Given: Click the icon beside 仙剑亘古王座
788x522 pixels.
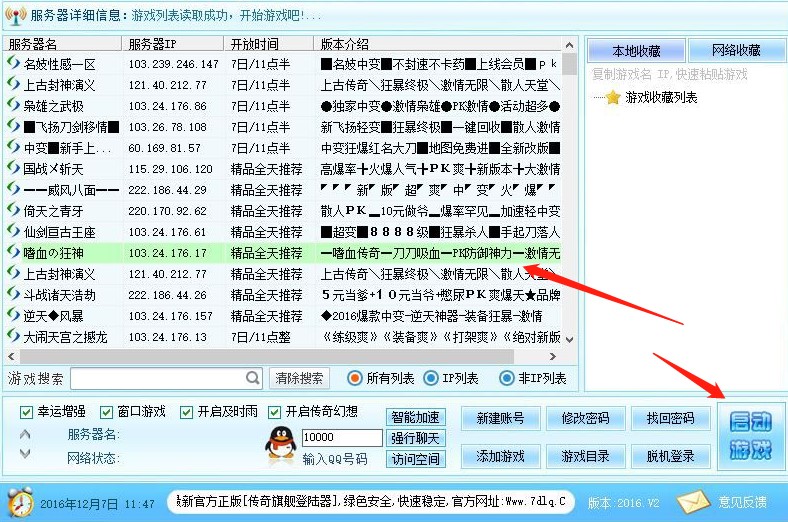Looking at the screenshot, I should [13, 231].
